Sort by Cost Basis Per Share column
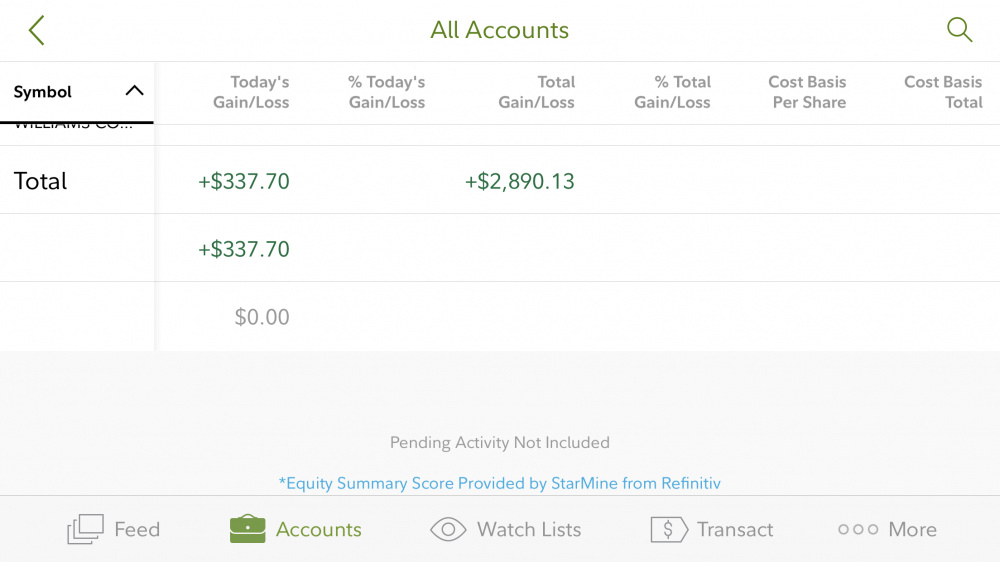 click(808, 92)
